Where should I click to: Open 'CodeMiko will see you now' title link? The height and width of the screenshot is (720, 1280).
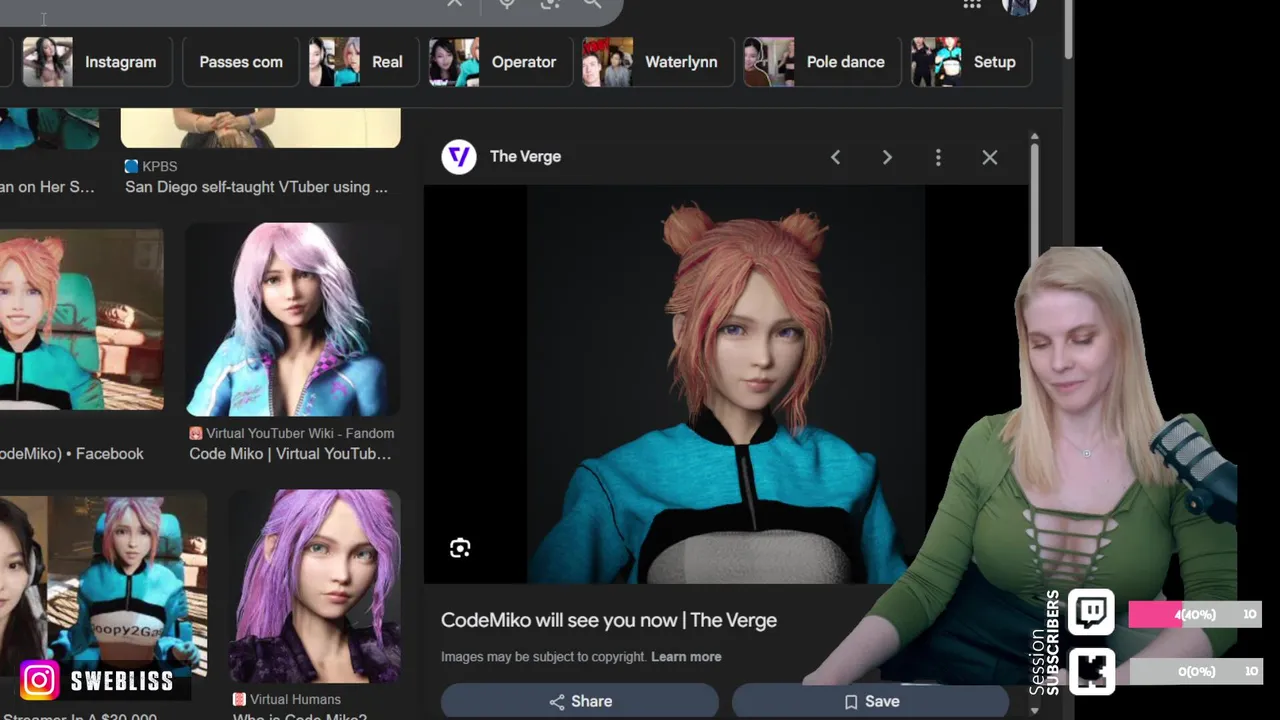click(x=609, y=620)
